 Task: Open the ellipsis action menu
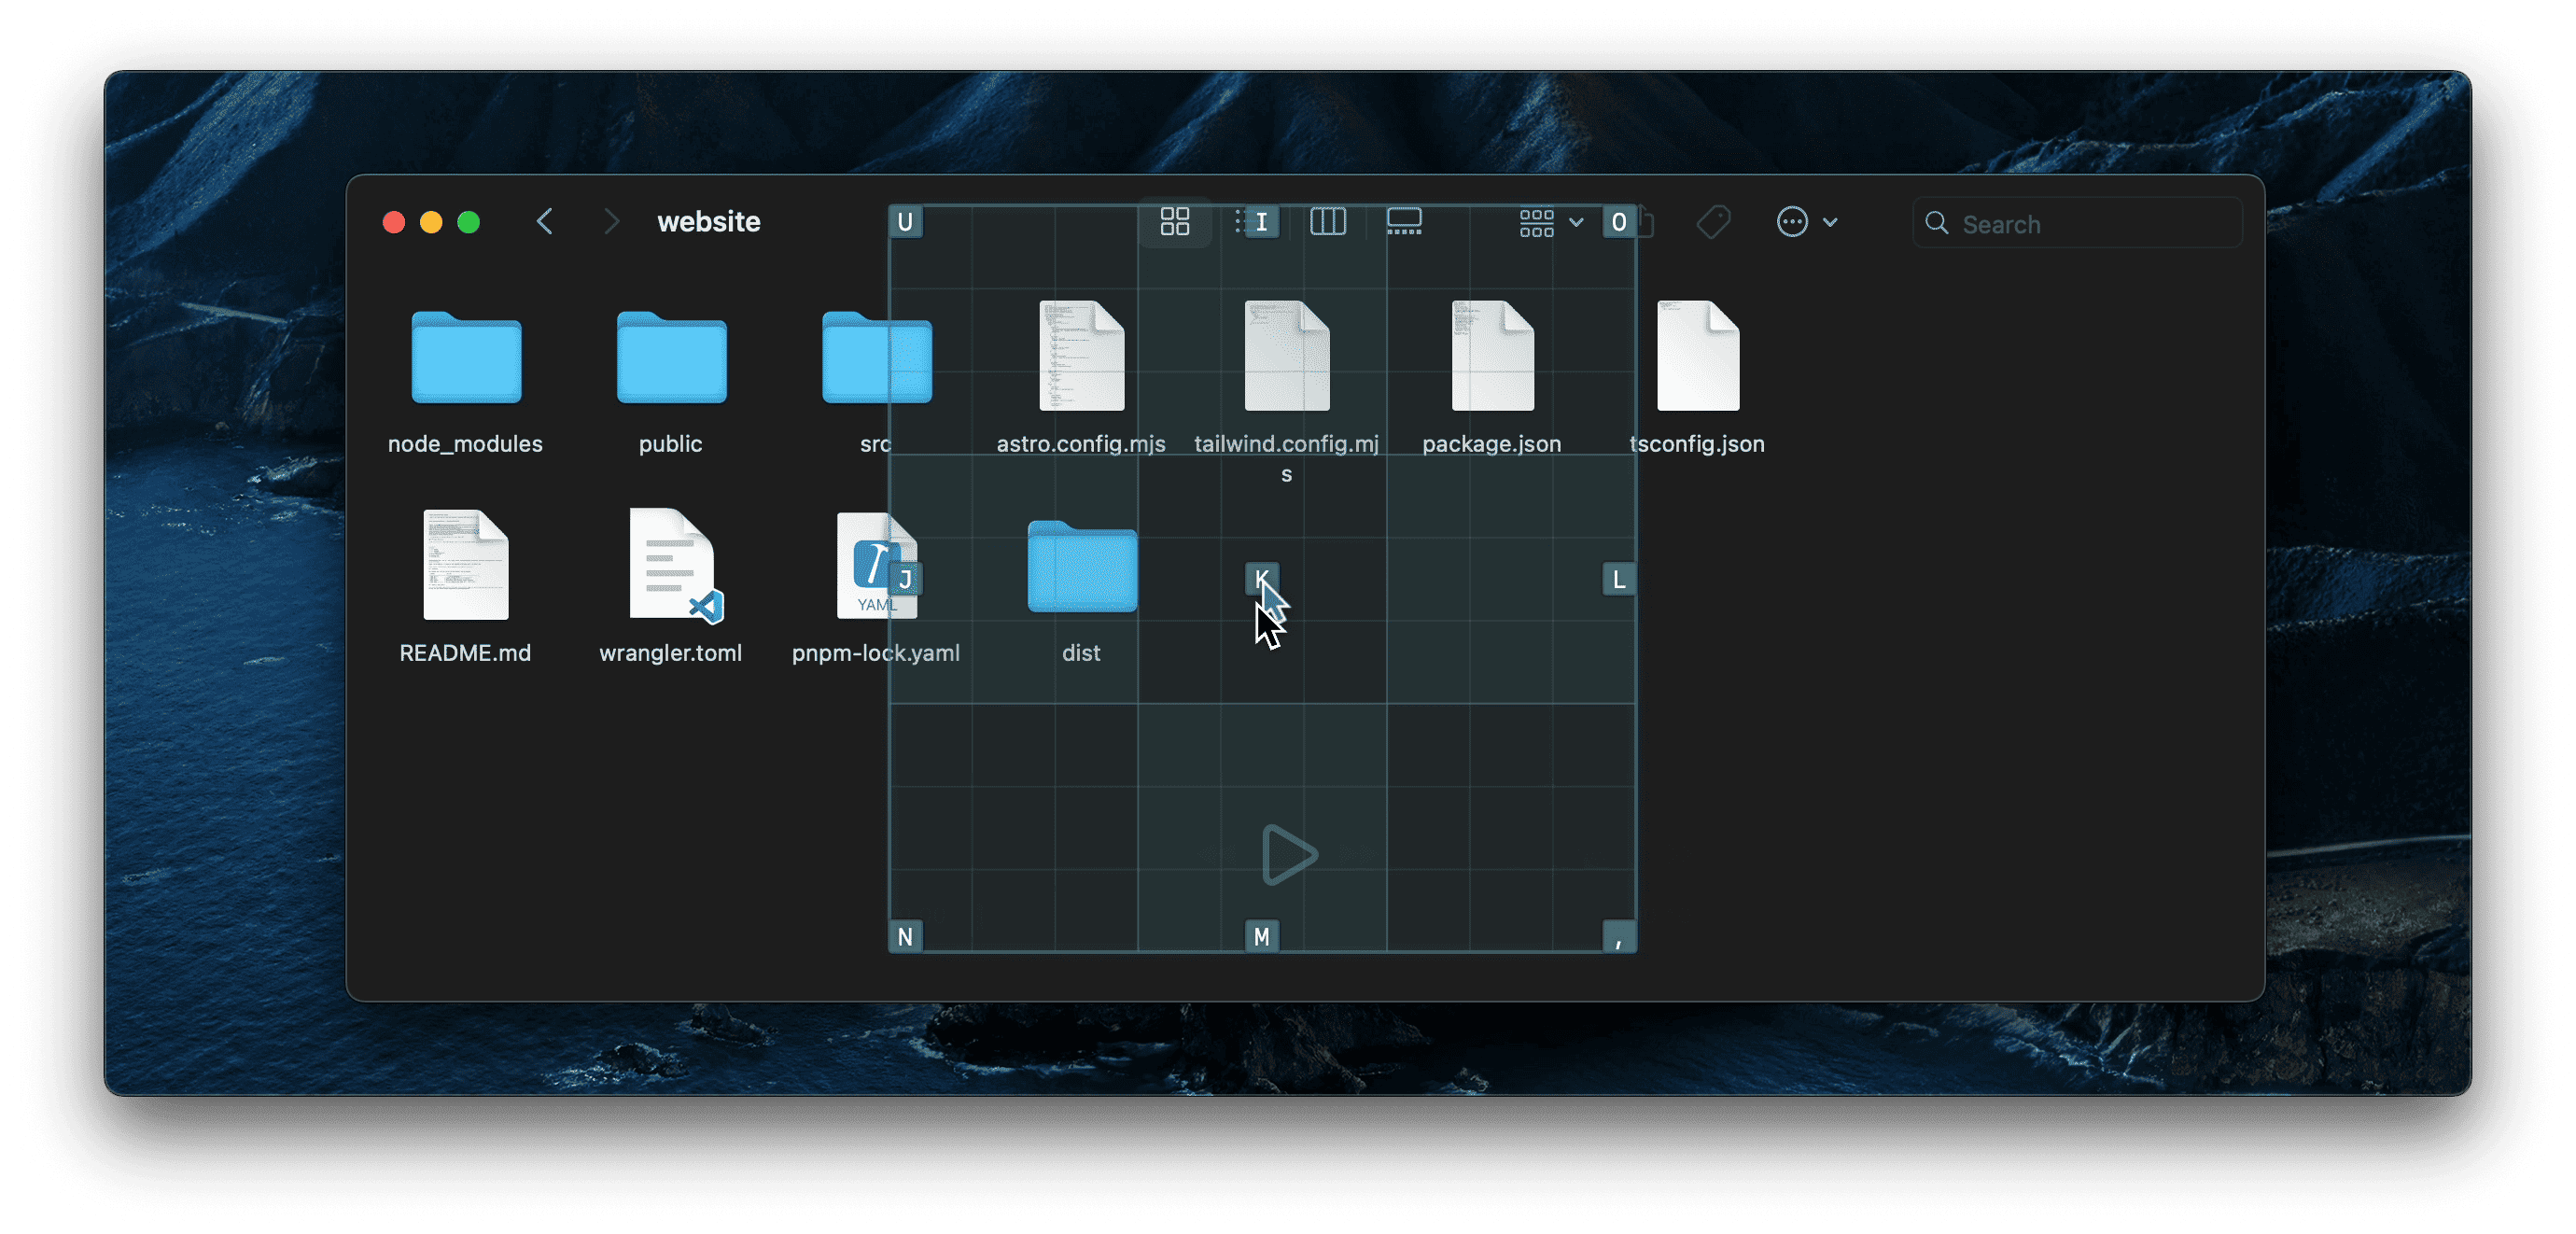[x=1792, y=221]
